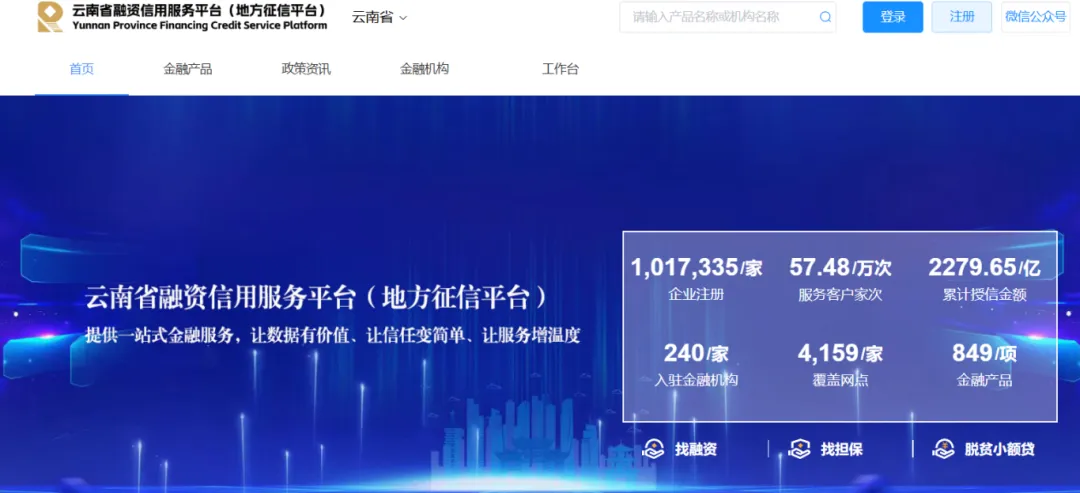Screen dimensions: 1080x493
Task: Click the search magnifier icon
Action: point(824,17)
